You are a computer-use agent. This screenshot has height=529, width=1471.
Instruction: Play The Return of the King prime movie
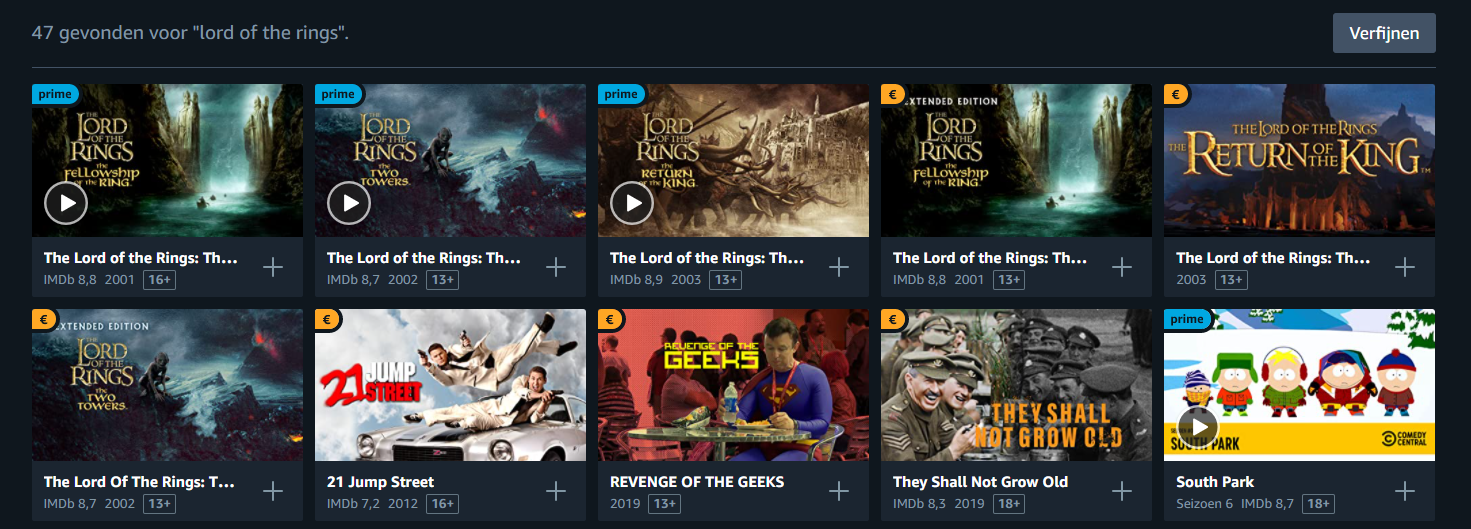coord(632,204)
